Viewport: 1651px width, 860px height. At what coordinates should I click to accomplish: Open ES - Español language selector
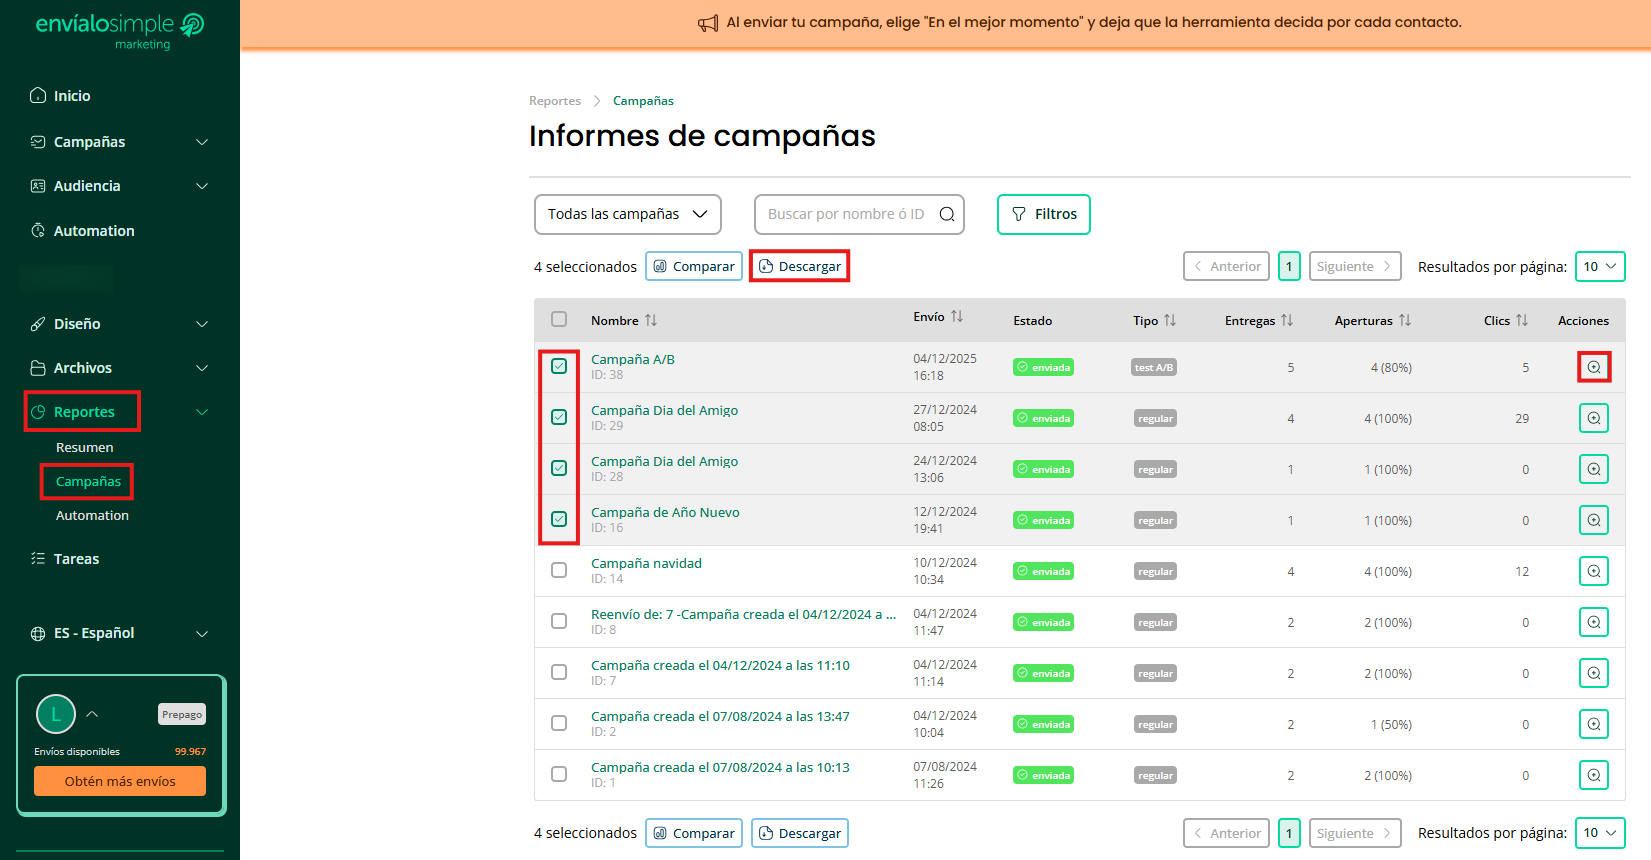120,633
